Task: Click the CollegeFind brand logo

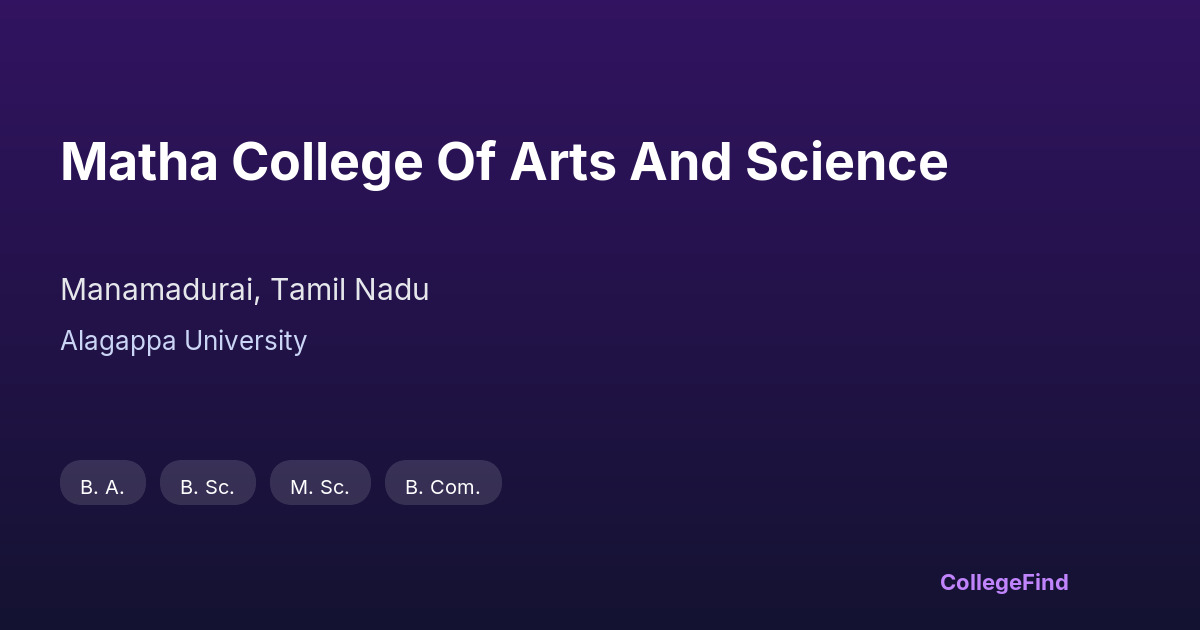Action: [x=1003, y=582]
